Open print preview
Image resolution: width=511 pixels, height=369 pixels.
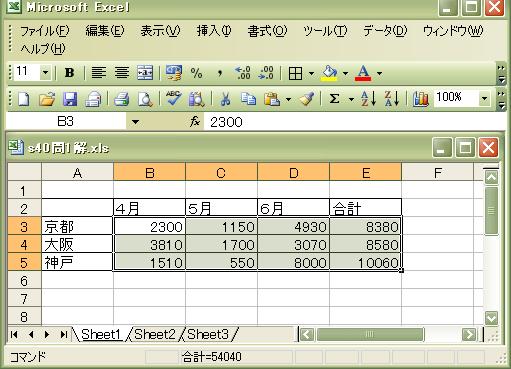pos(145,99)
